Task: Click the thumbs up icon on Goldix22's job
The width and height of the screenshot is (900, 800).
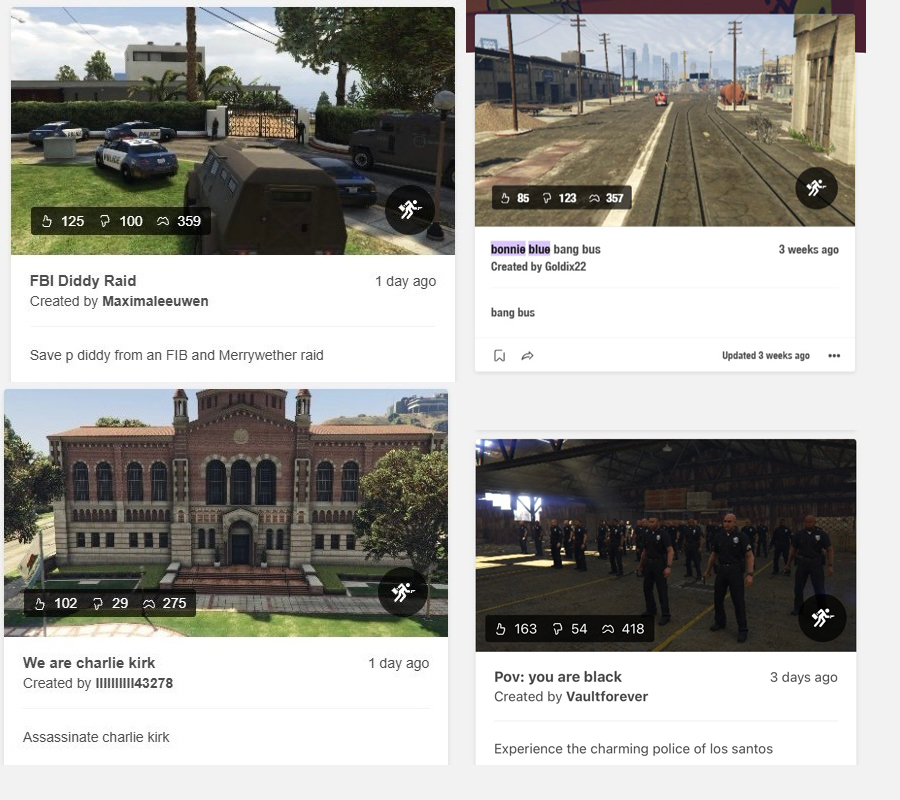Action: click(x=504, y=198)
